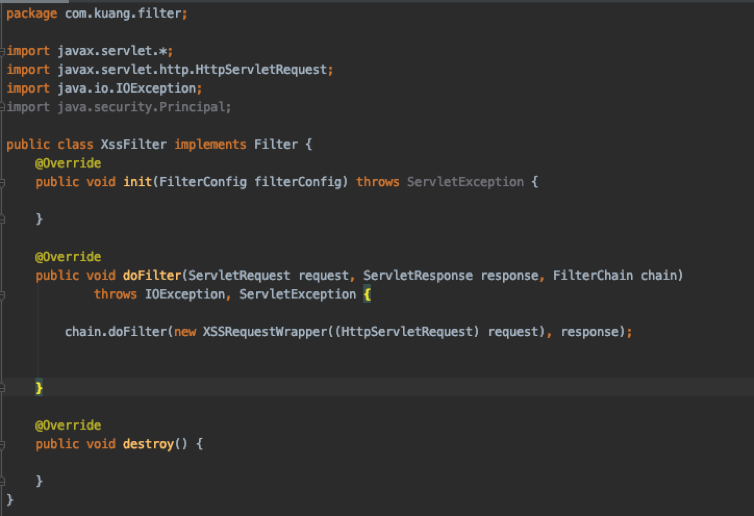Click the 'request' parameter after ServletRequest
This screenshot has width=754, height=516.
tap(324, 276)
